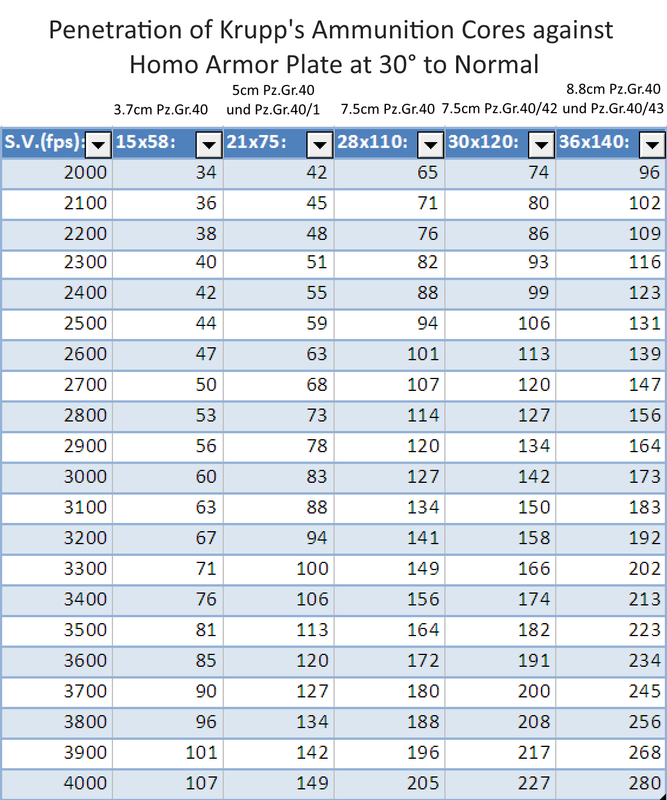Select 30x120 value 191 in row 3600
Screen dimensions: 667x800
coord(500,662)
